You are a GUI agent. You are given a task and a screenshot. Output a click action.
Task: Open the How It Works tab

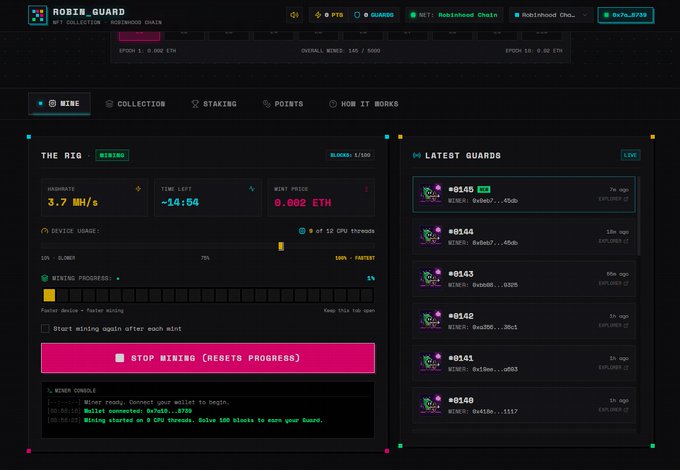(364, 104)
